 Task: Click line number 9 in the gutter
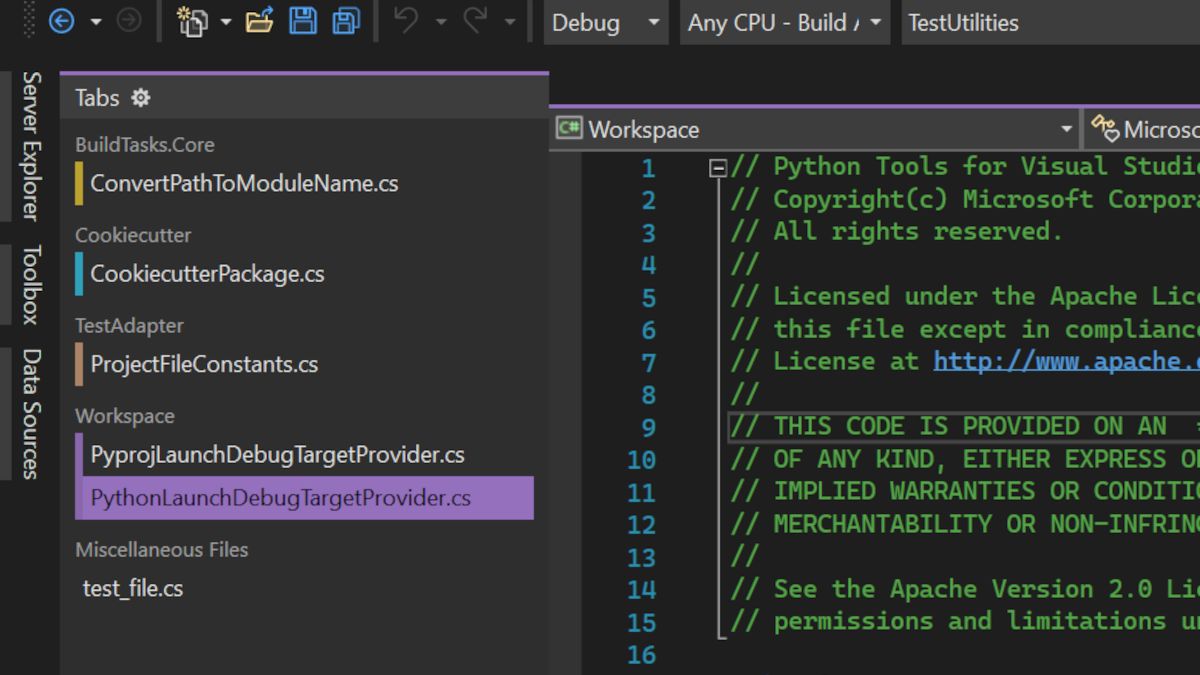648,428
